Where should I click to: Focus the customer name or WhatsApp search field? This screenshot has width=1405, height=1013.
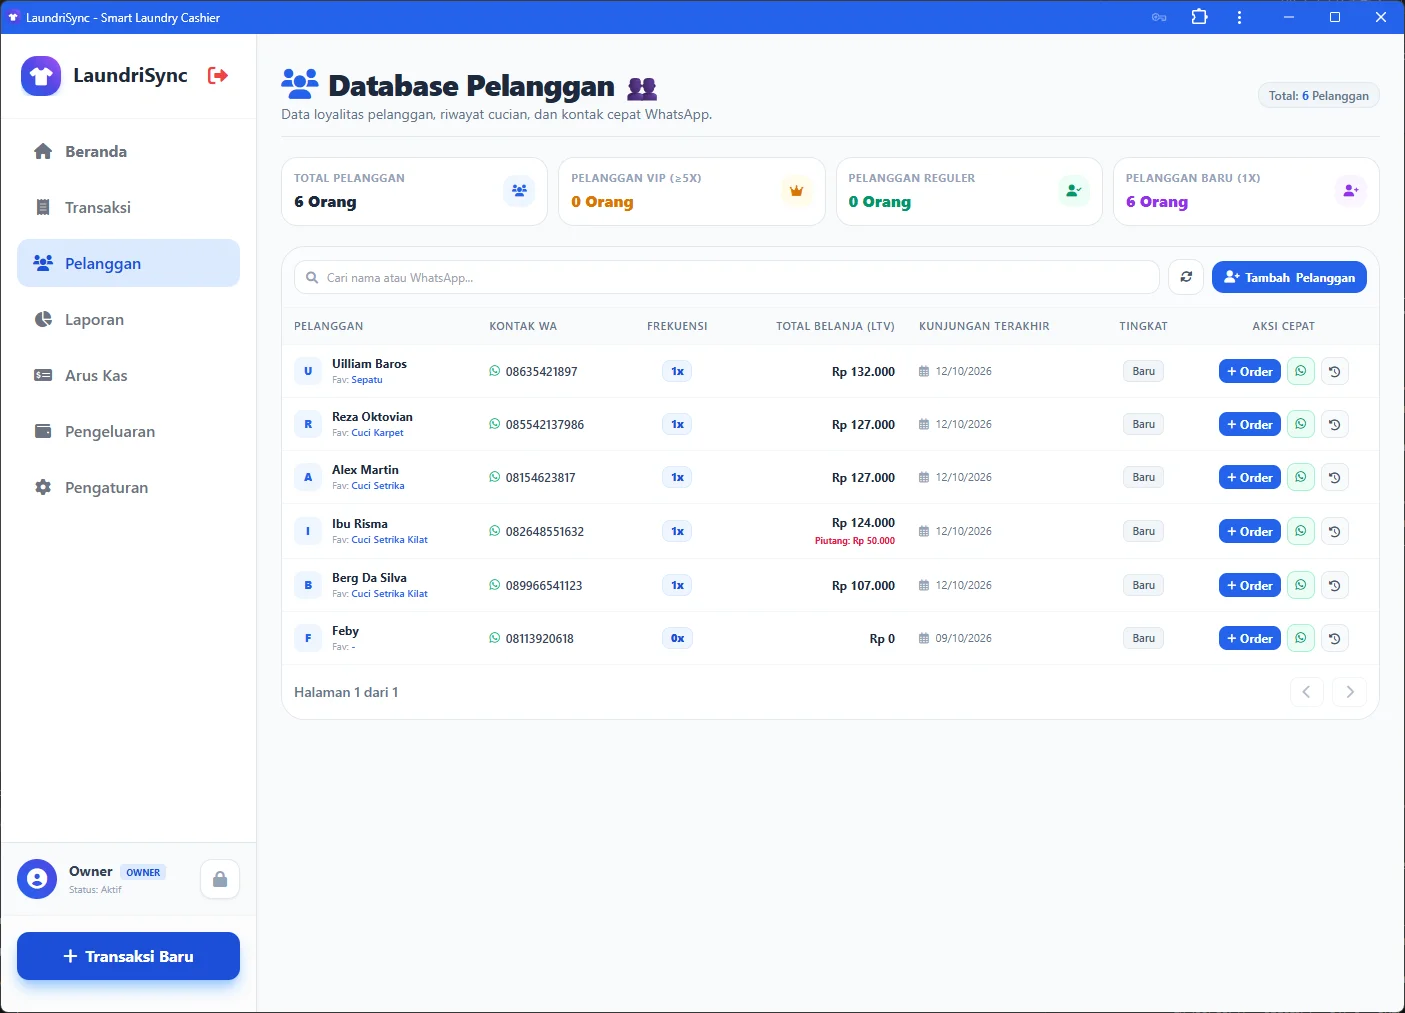coord(727,277)
